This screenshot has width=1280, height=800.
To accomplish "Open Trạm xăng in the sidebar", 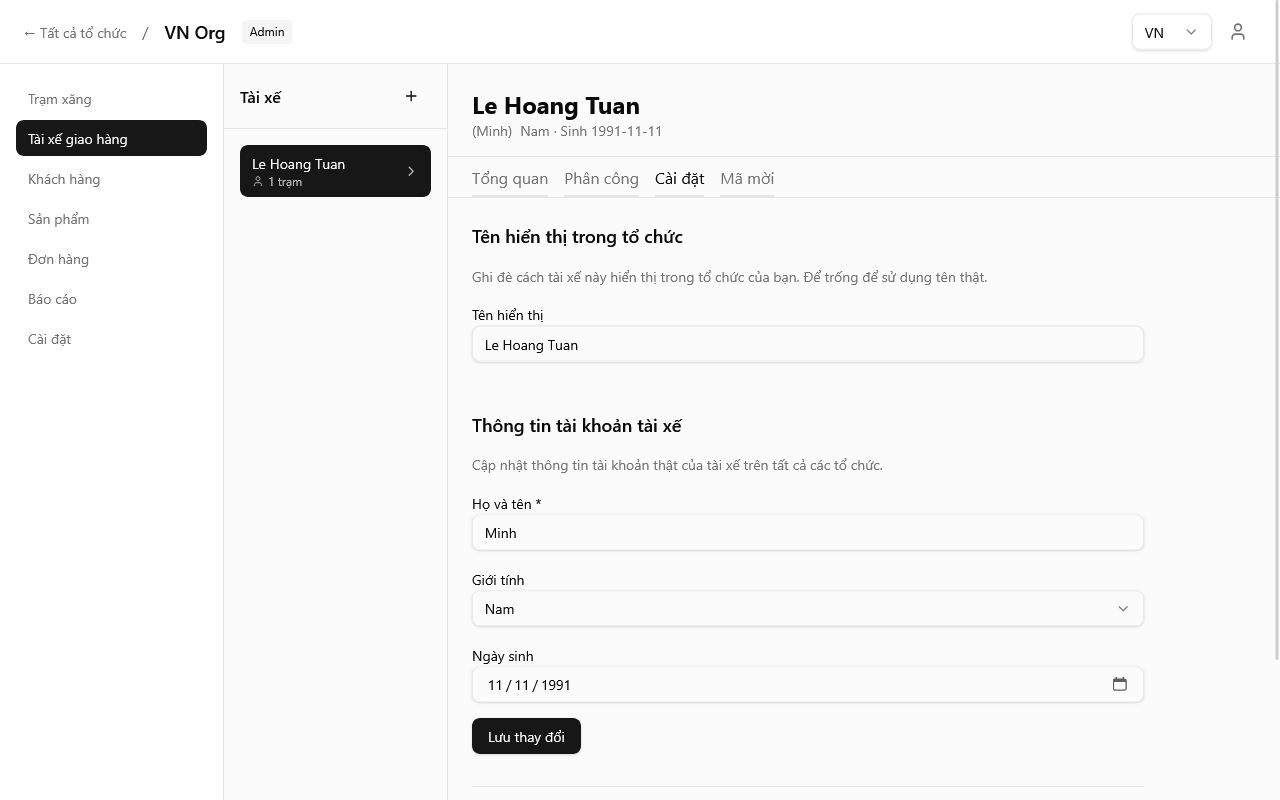I will [60, 99].
